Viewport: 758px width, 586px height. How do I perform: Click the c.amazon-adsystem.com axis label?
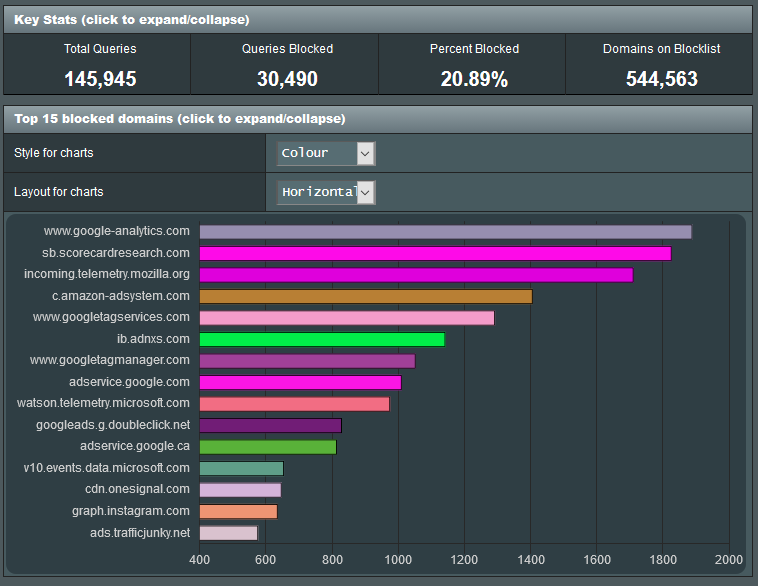[x=121, y=296]
